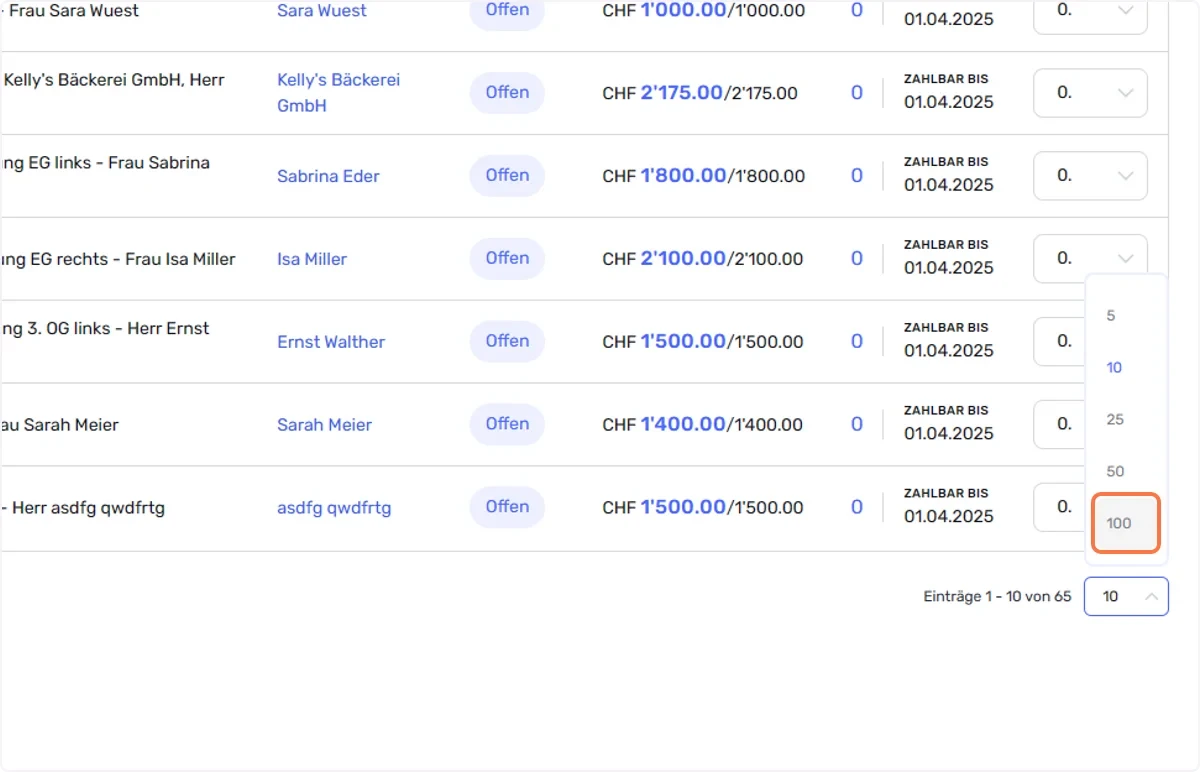1200x772 pixels.
Task: Open the dropdown in Isa Miller's row
Action: [x=1090, y=259]
